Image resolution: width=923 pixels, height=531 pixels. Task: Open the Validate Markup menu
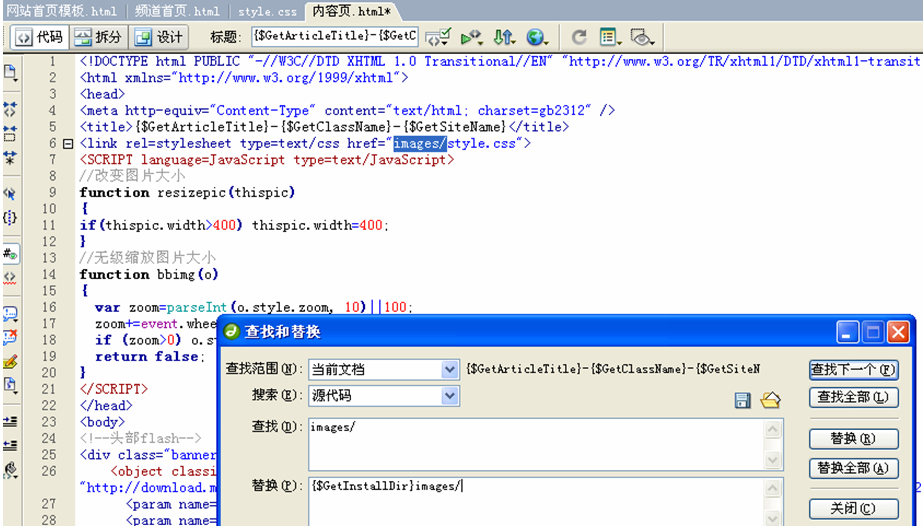[471, 37]
